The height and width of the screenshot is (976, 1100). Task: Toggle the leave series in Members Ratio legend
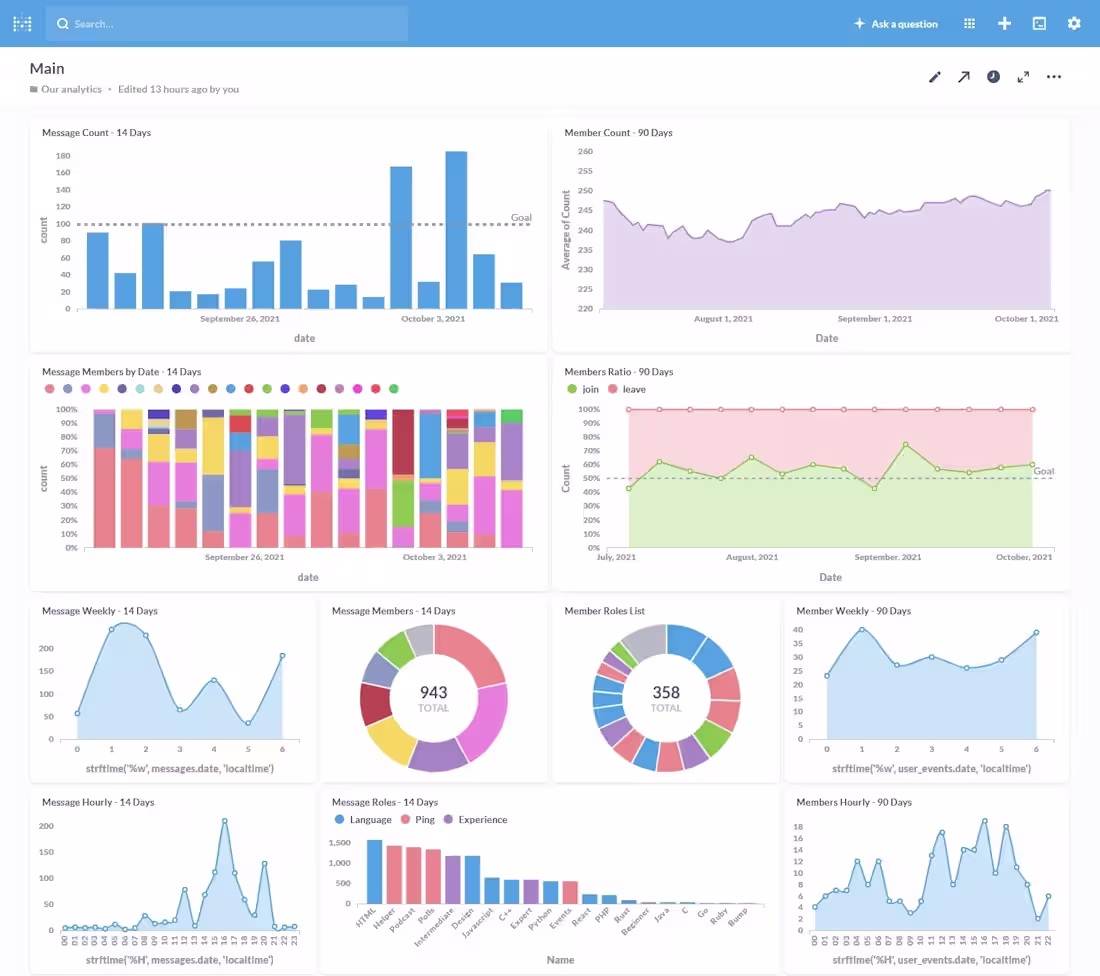click(x=626, y=389)
